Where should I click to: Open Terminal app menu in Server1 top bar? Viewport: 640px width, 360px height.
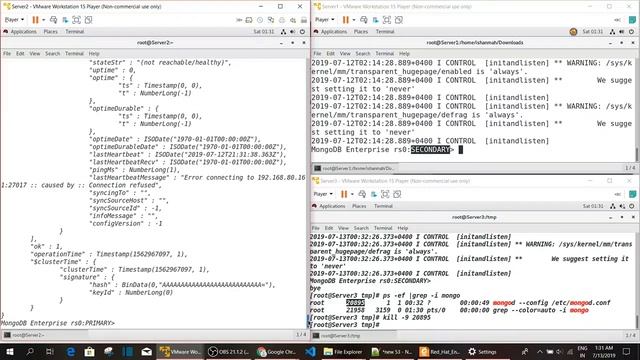point(385,31)
